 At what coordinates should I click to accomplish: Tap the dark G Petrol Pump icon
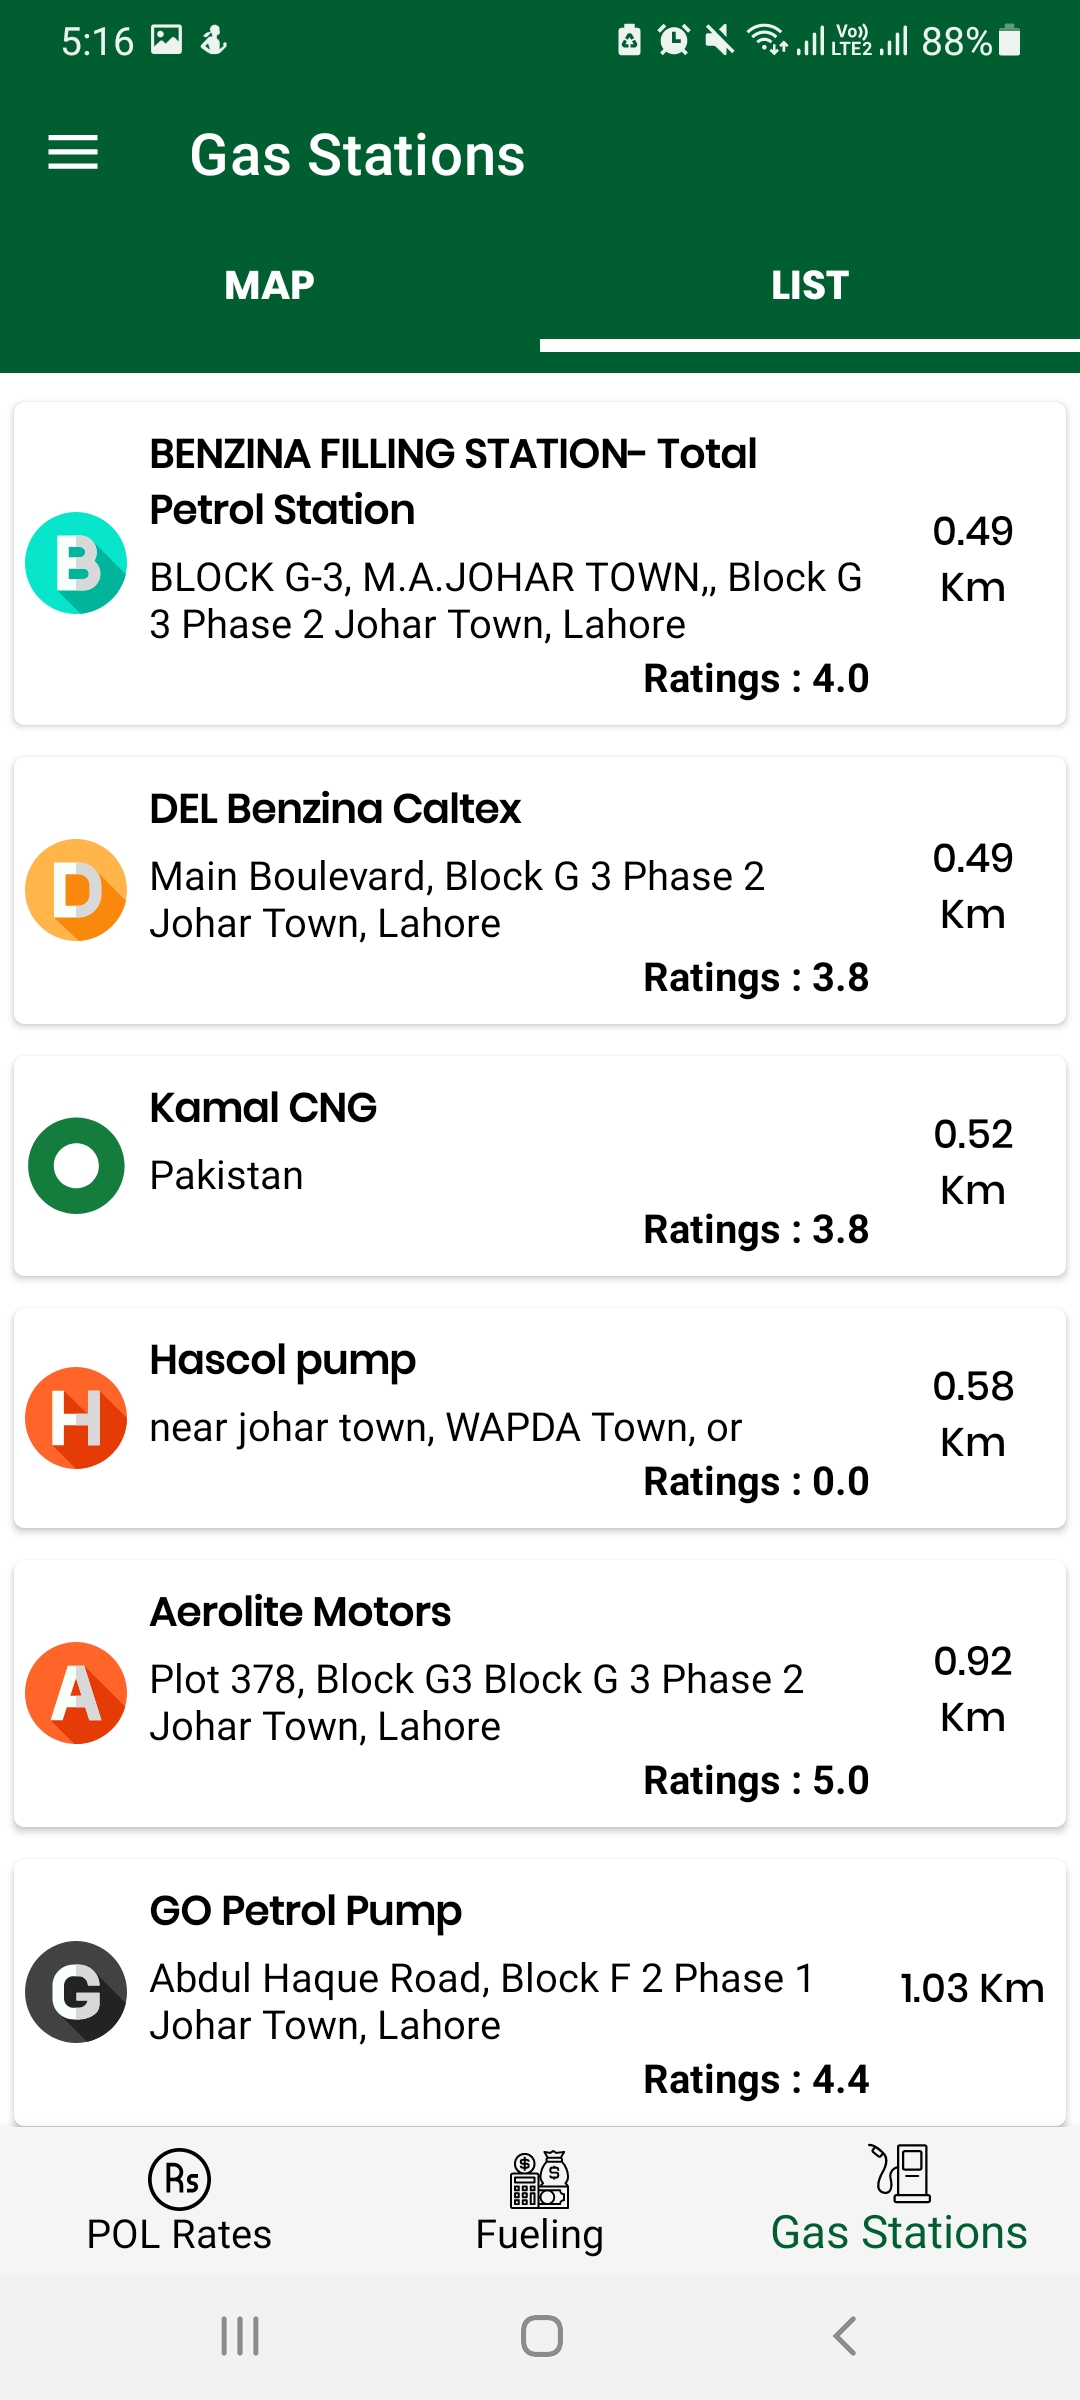click(x=76, y=1992)
